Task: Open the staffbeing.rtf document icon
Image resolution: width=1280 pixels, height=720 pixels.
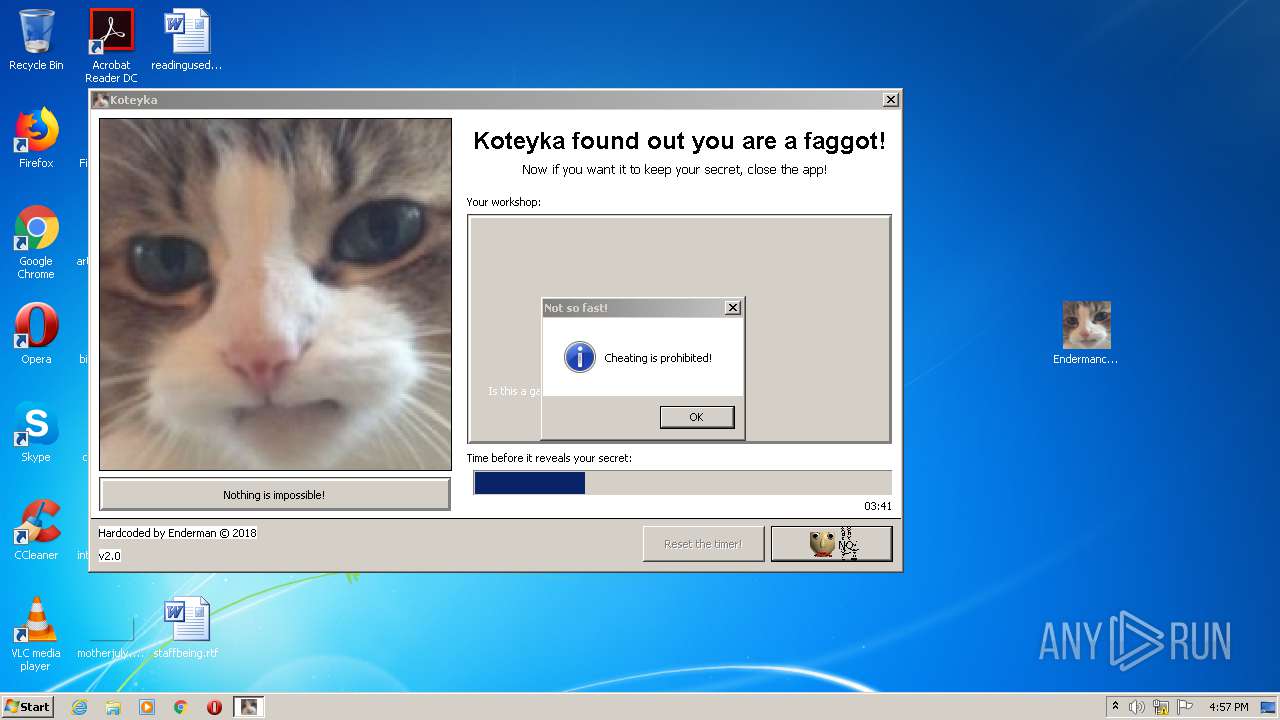Action: [187, 628]
